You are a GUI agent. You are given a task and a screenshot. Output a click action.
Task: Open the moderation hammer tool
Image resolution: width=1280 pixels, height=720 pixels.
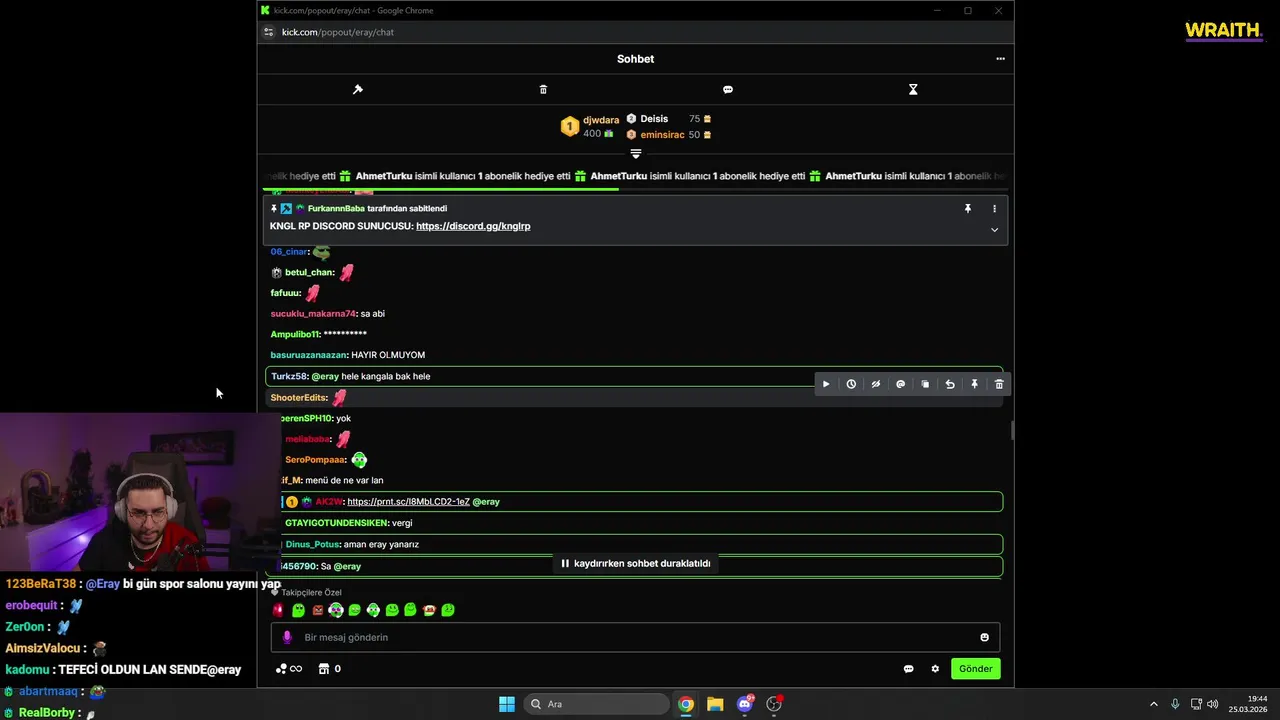[x=357, y=89]
